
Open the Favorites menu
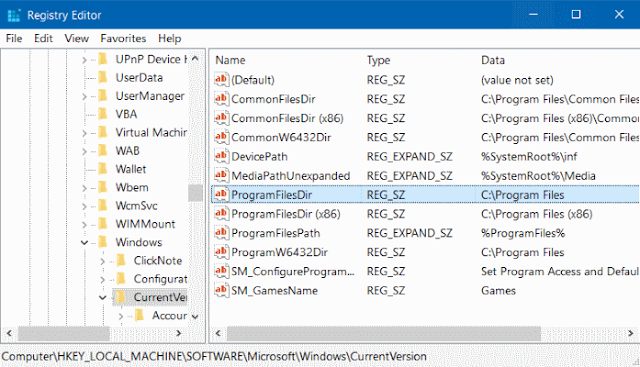click(123, 38)
